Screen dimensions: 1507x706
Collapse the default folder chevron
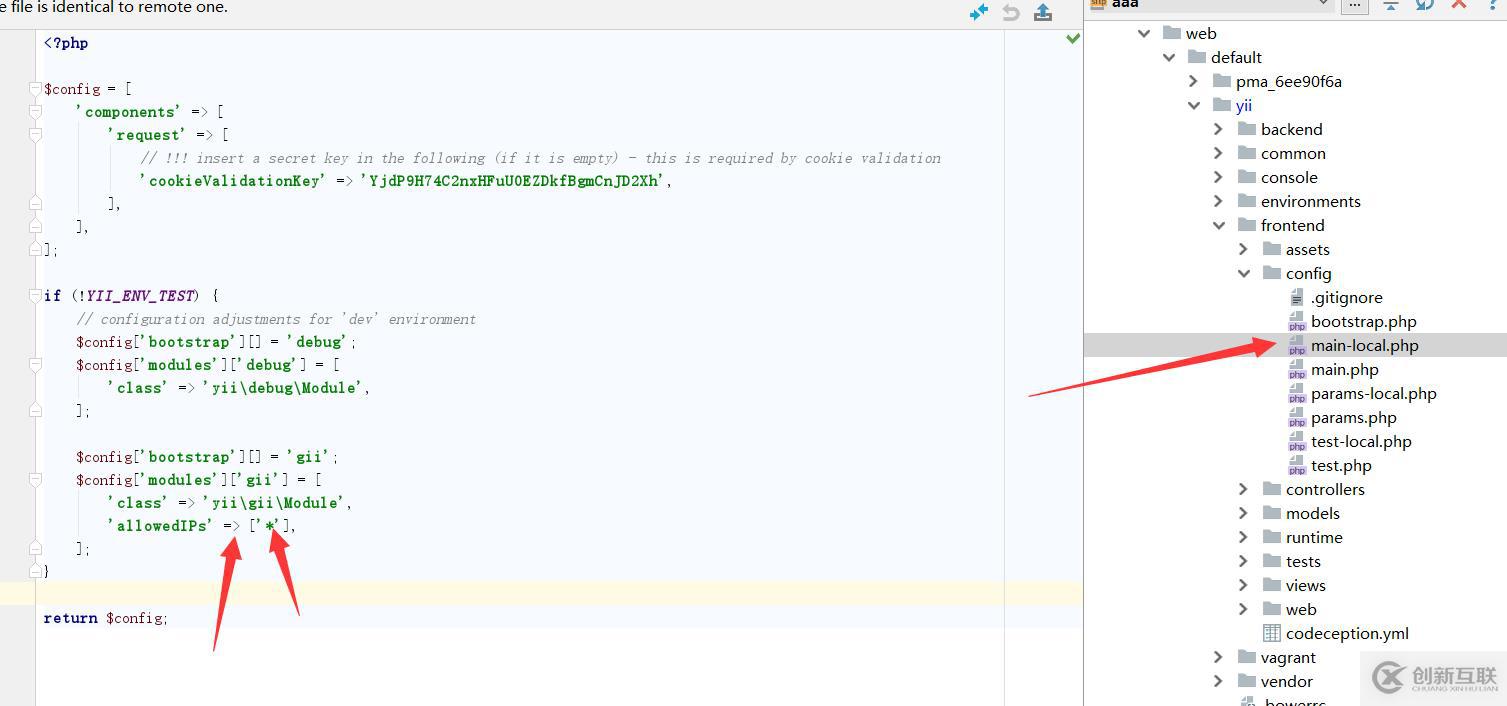pyautogui.click(x=1169, y=57)
